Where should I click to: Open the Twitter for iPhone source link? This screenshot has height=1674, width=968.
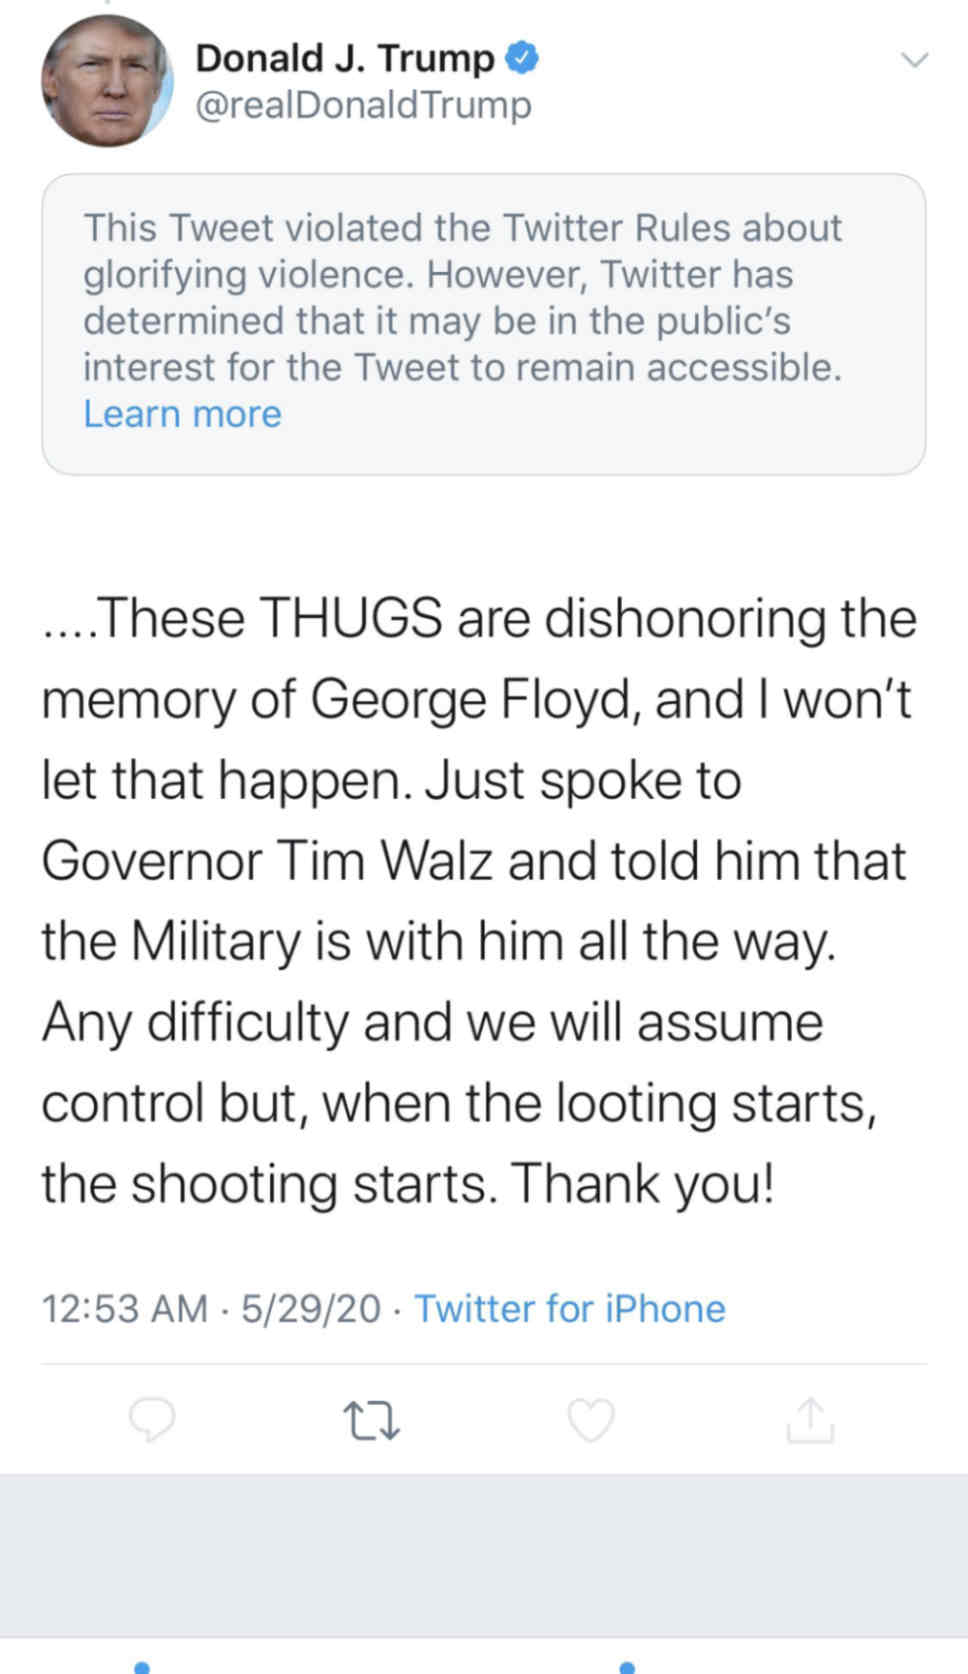[569, 1308]
